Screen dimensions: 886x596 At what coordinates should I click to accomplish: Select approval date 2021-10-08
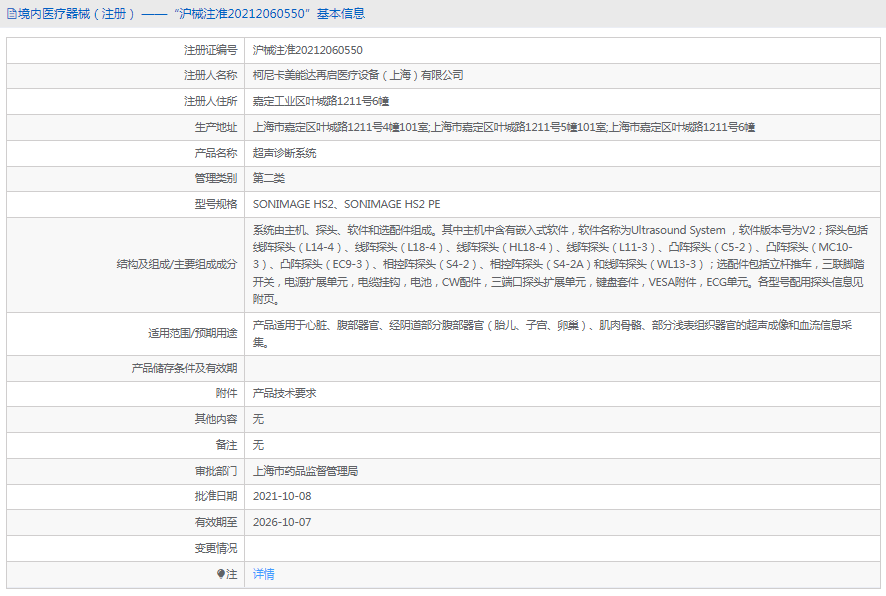tap(282, 497)
